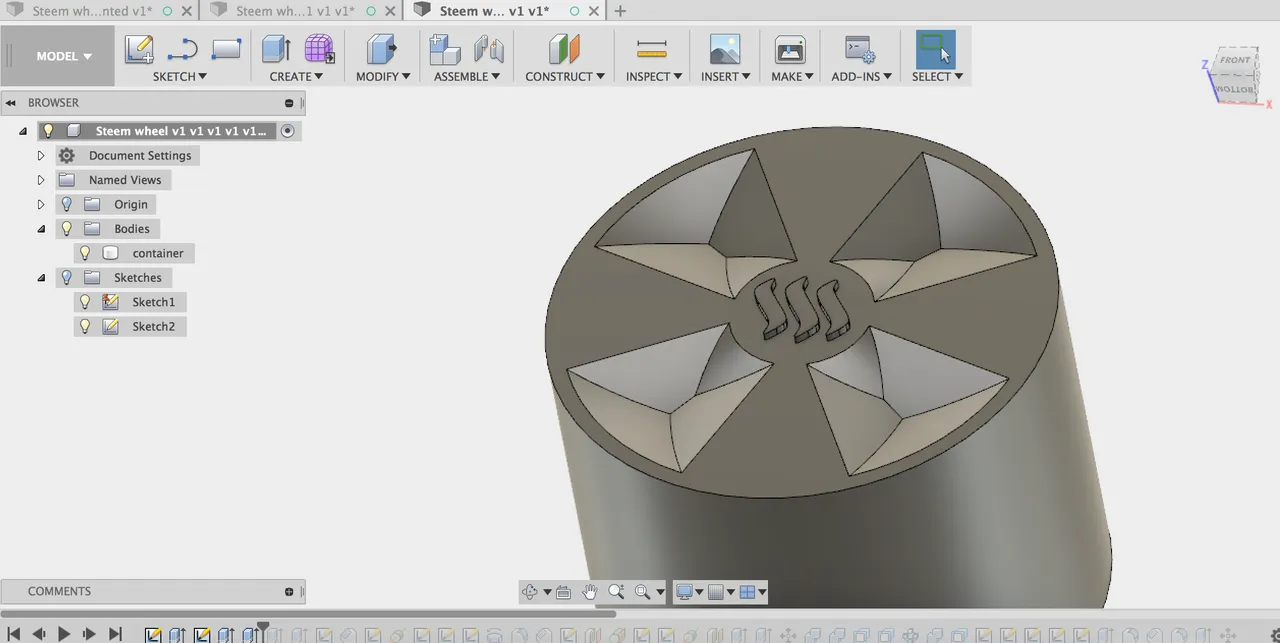Toggle visibility bulb of Steem wheel component
Screen dimensions: 1280x643
click(47, 131)
